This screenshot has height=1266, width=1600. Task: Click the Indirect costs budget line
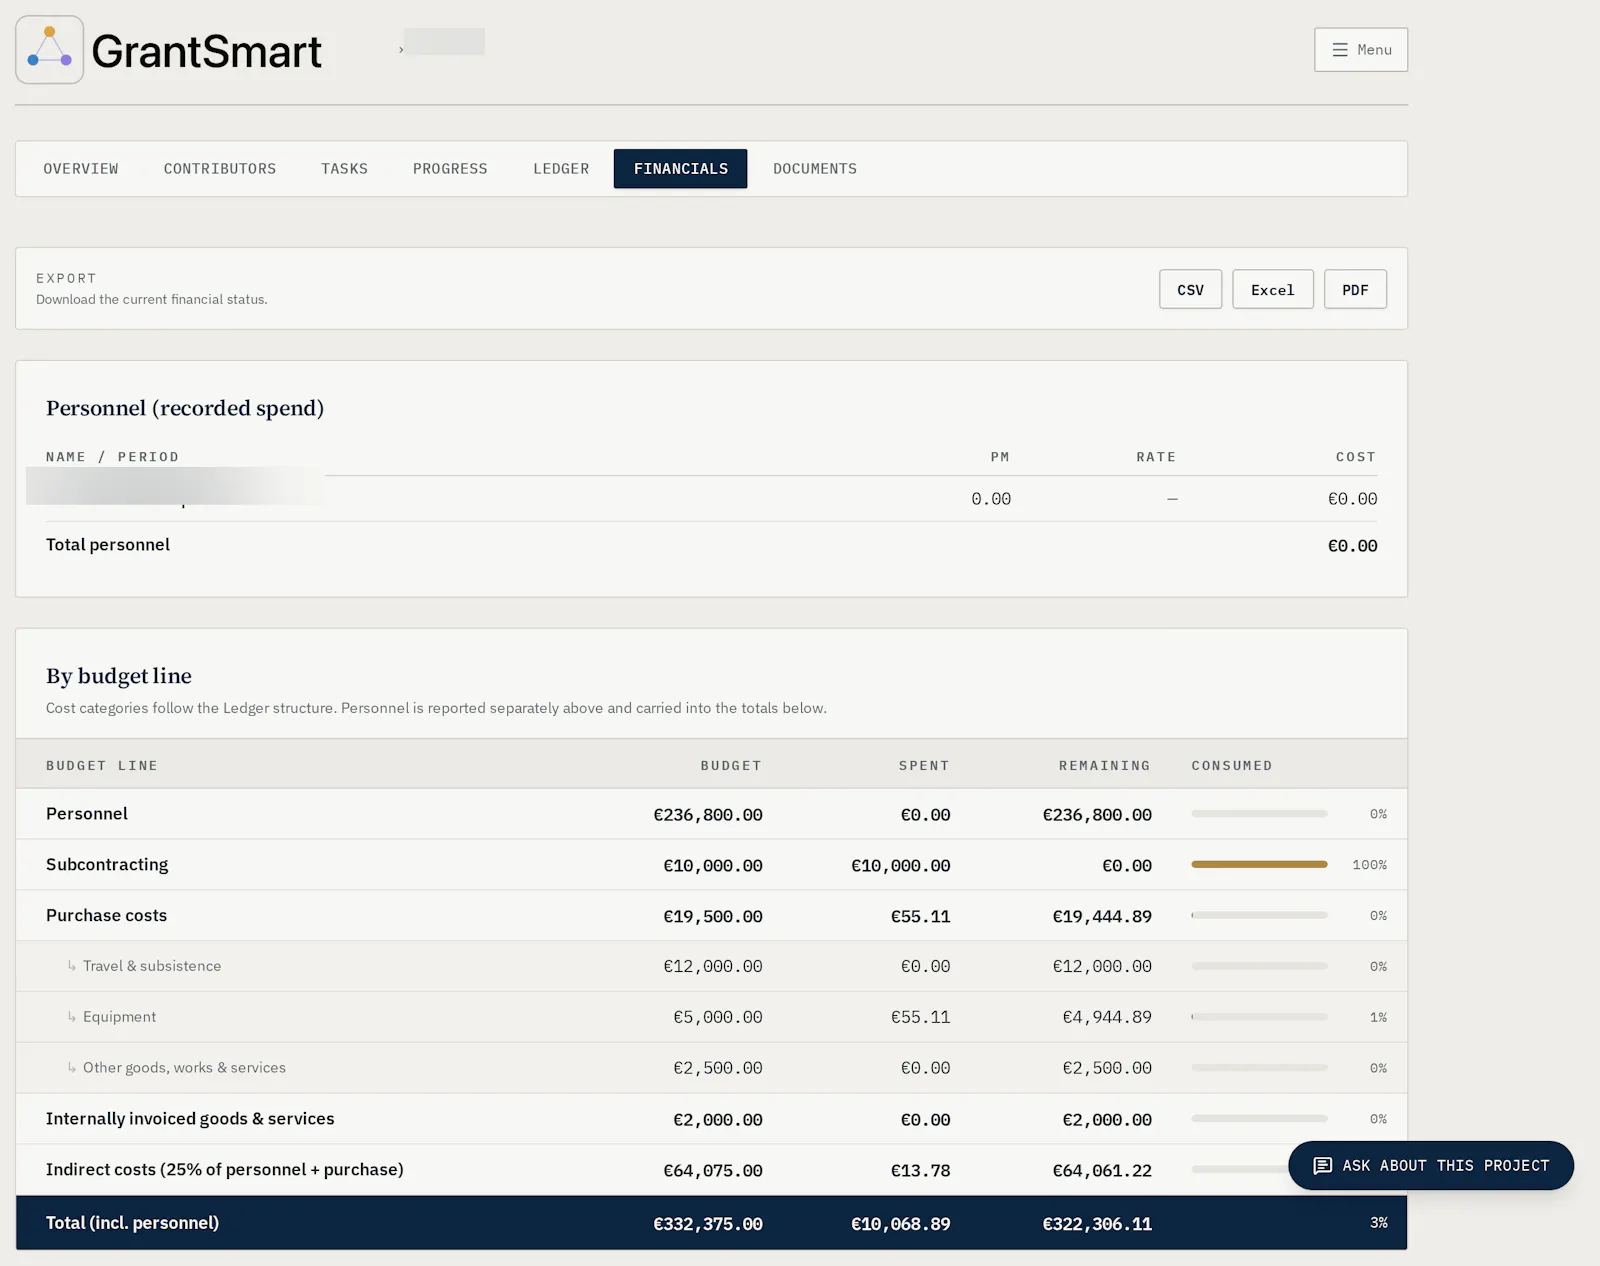tap(711, 1170)
